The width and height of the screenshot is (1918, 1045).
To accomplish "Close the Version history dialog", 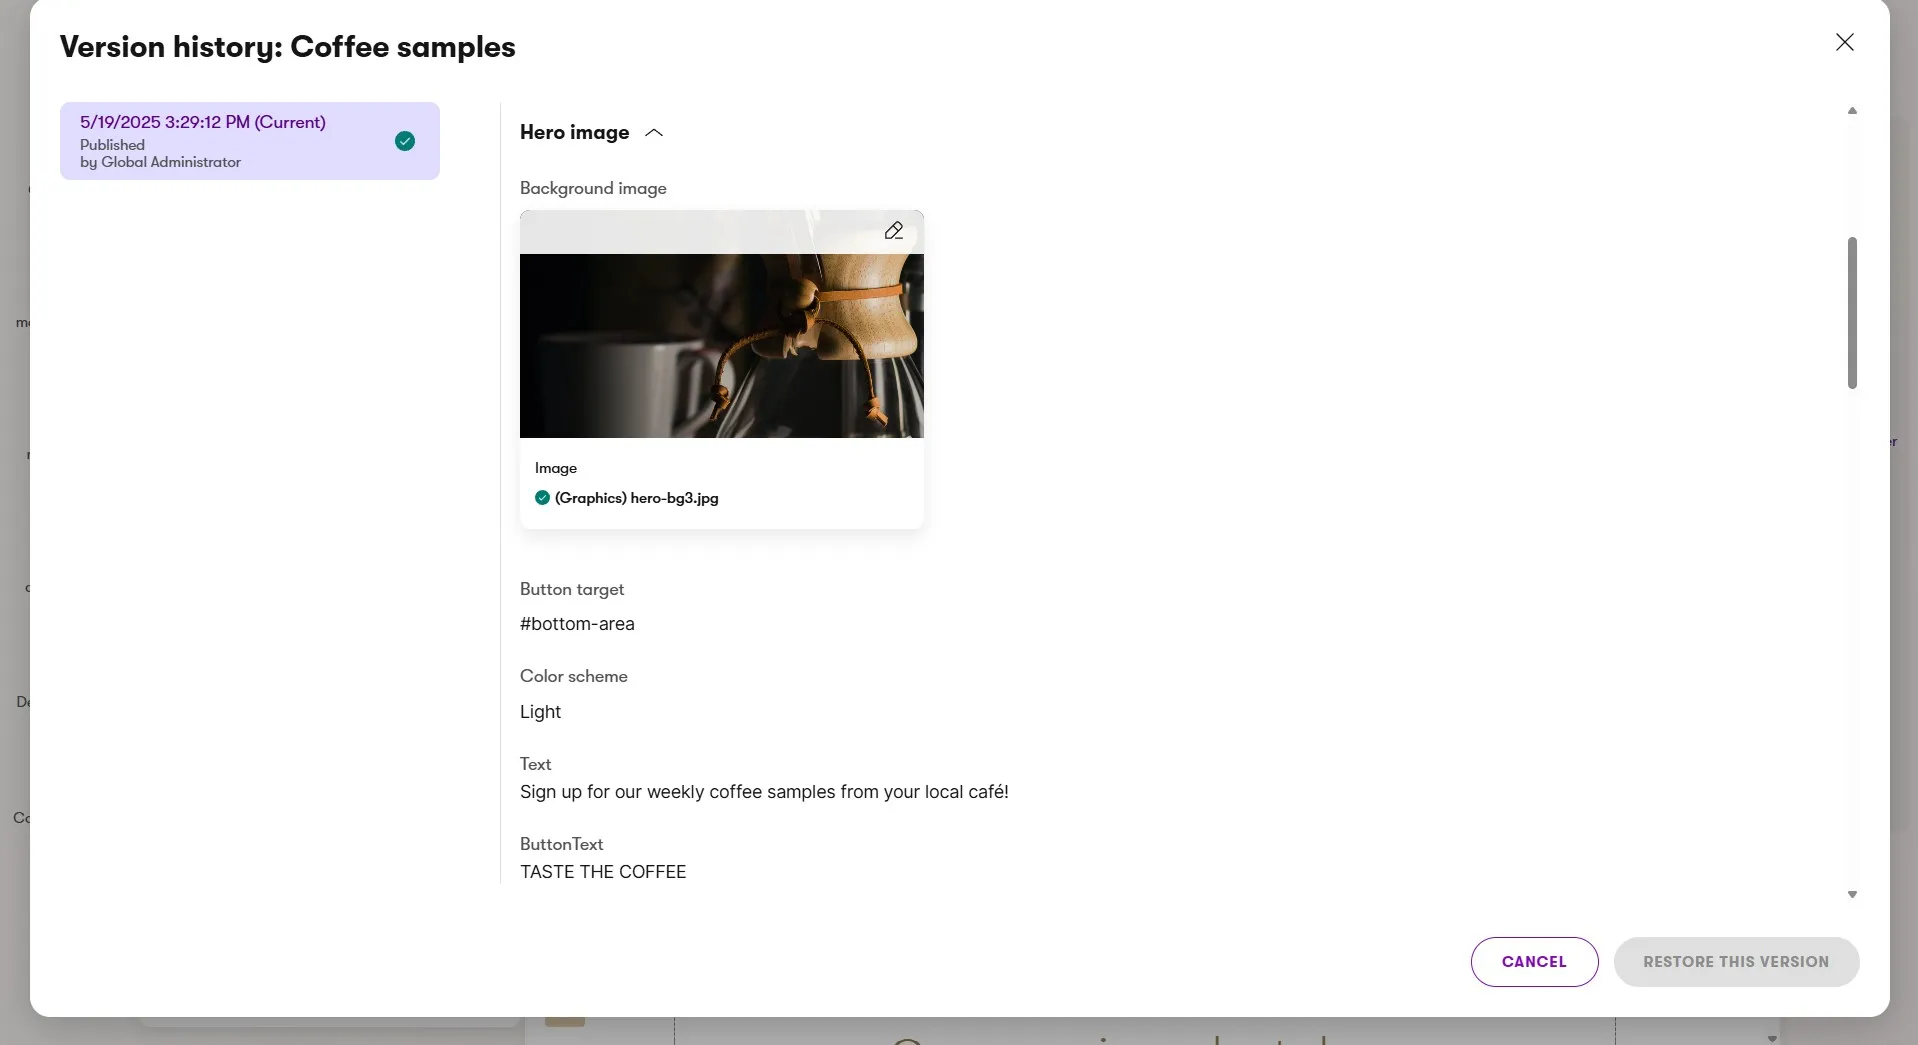I will click(x=1844, y=42).
